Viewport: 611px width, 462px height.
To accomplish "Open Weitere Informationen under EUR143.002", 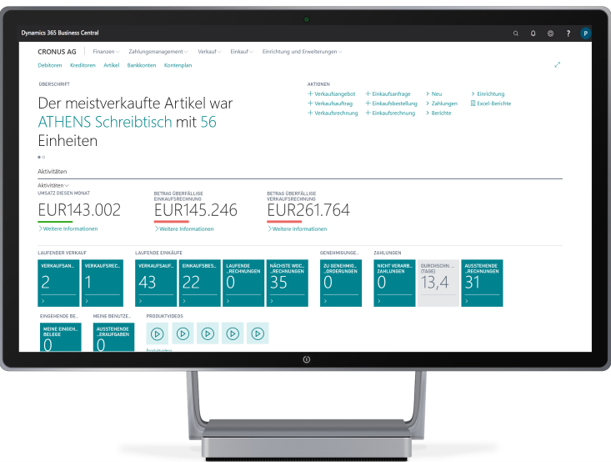I will (68, 229).
